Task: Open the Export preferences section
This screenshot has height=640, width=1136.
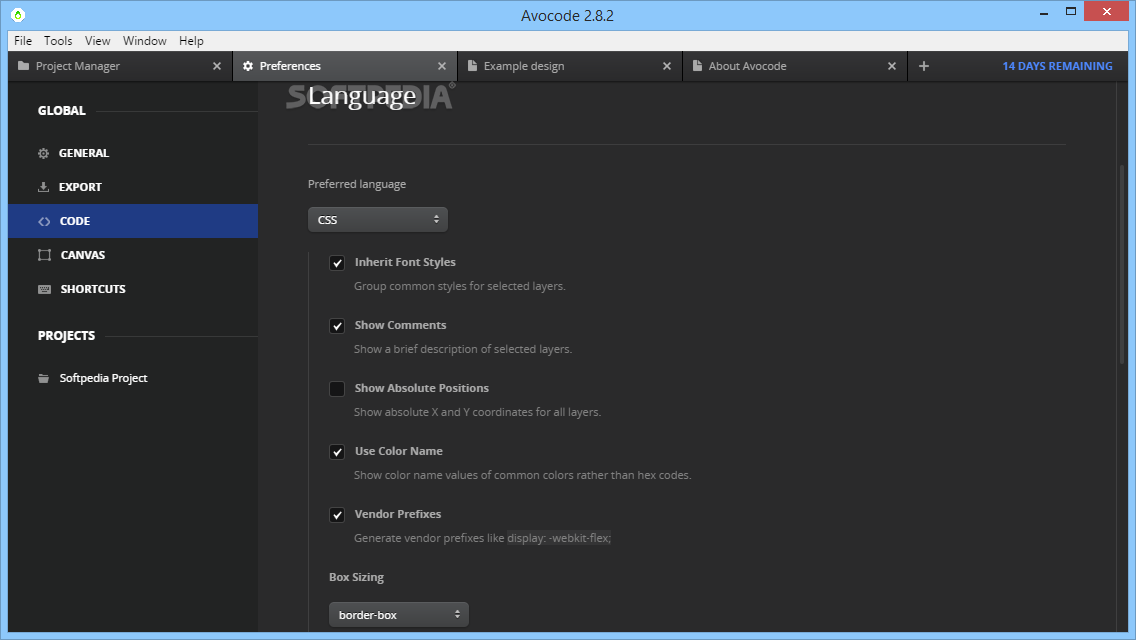Action: [133, 187]
